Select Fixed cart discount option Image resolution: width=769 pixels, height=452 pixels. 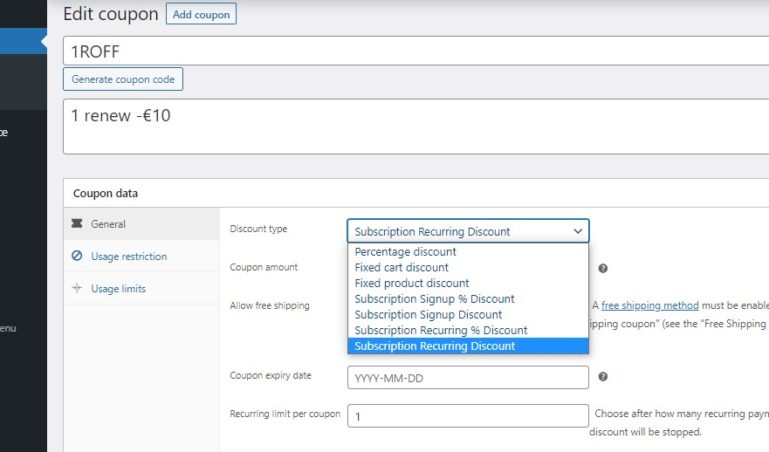tap(468, 267)
